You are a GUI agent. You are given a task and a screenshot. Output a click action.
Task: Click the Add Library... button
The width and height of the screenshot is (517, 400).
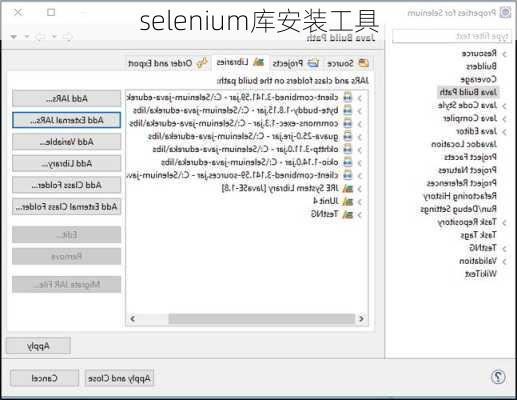point(67,163)
